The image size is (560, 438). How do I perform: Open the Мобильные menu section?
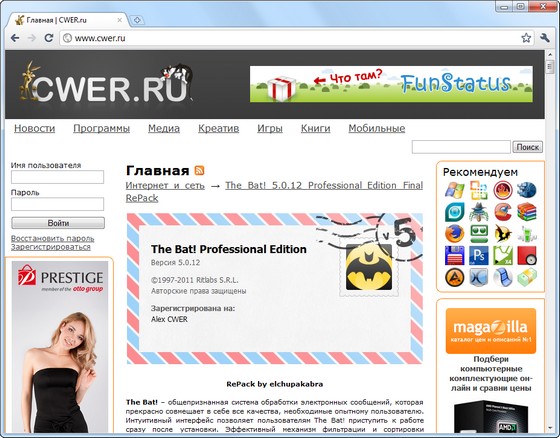pos(377,128)
